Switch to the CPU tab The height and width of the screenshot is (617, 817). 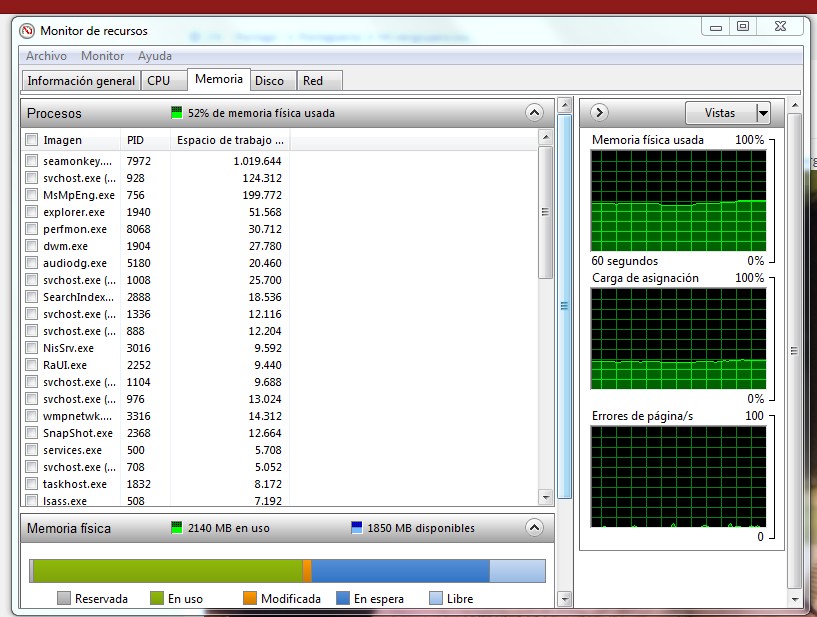pyautogui.click(x=158, y=81)
